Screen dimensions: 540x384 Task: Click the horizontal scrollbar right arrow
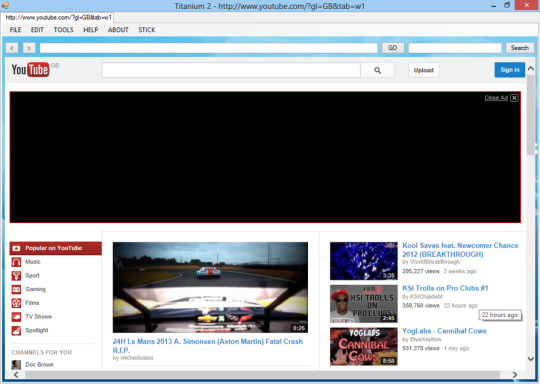515,374
